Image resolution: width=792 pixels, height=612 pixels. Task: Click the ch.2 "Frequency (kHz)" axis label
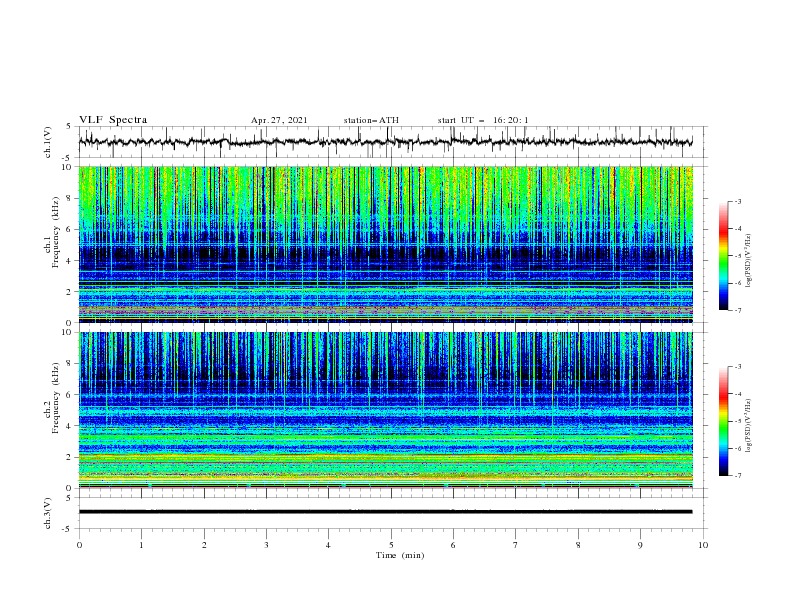click(56, 397)
